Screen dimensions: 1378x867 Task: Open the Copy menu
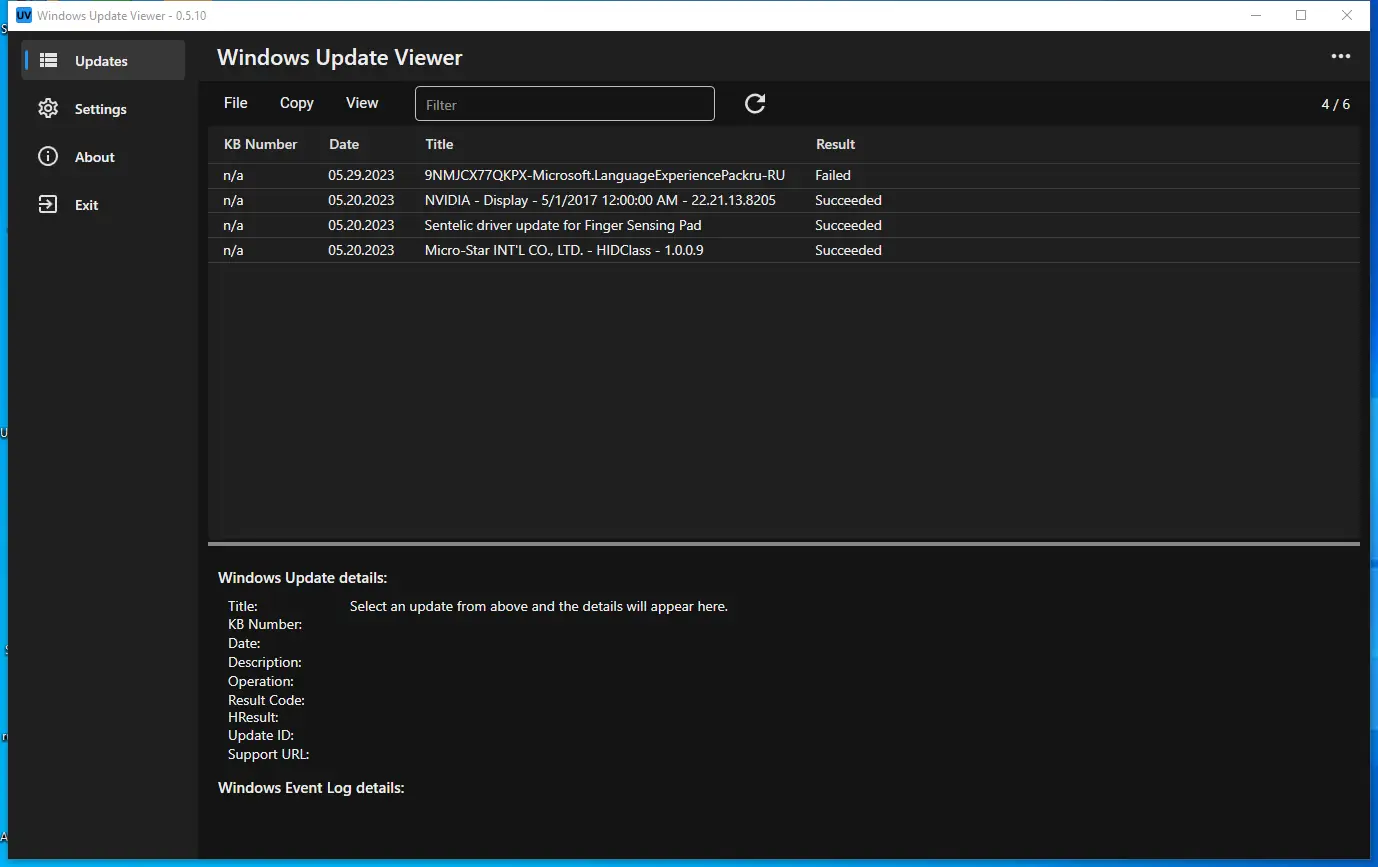pos(297,103)
